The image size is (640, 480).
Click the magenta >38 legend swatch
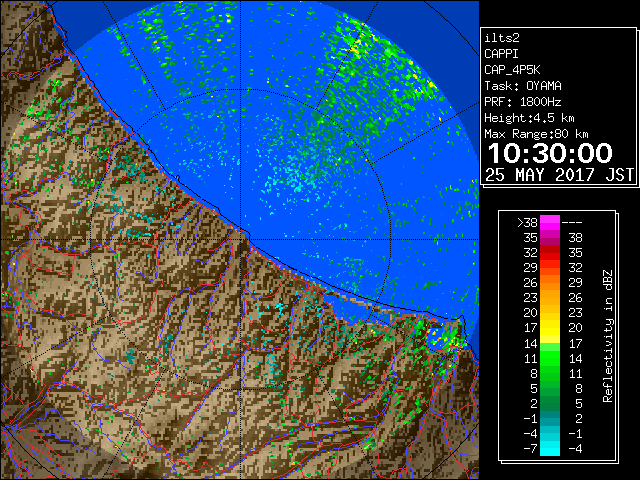550,222
